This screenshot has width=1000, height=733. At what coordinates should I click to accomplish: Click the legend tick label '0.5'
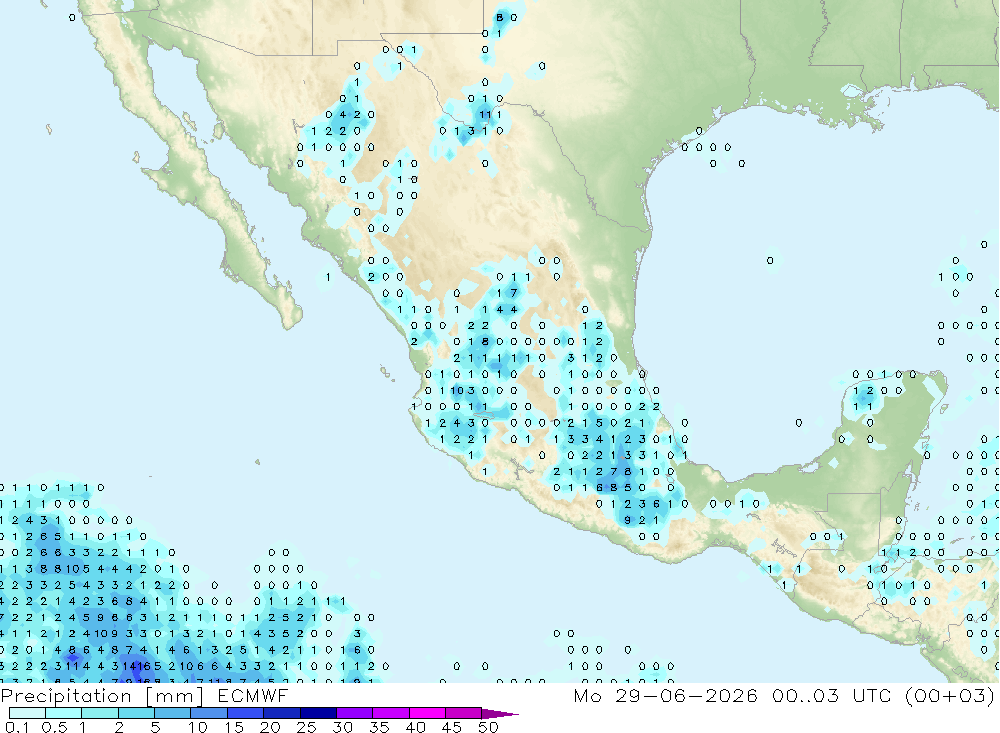point(54,727)
